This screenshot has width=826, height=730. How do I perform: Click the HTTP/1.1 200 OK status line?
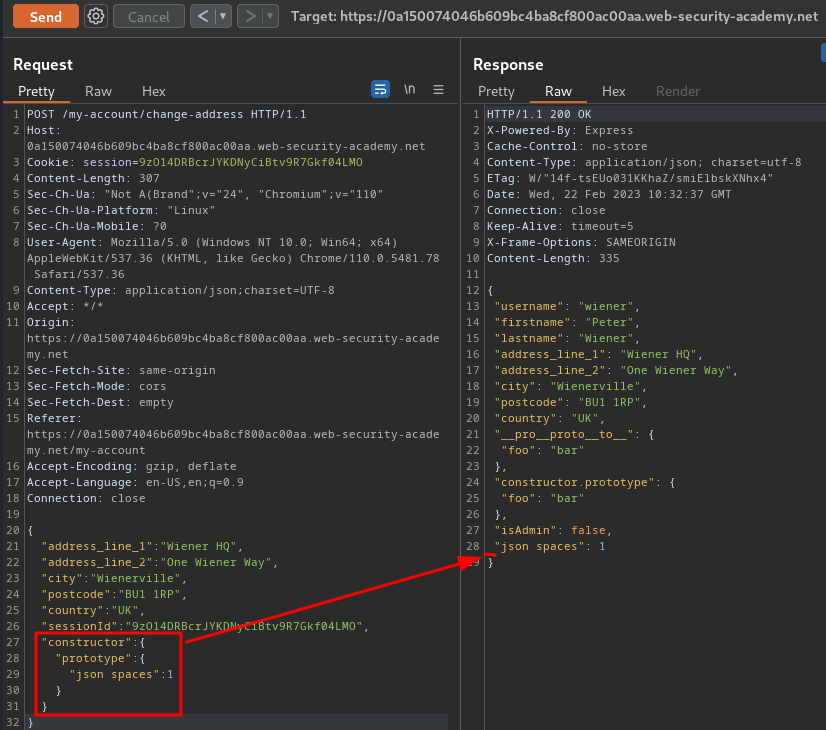(539, 114)
